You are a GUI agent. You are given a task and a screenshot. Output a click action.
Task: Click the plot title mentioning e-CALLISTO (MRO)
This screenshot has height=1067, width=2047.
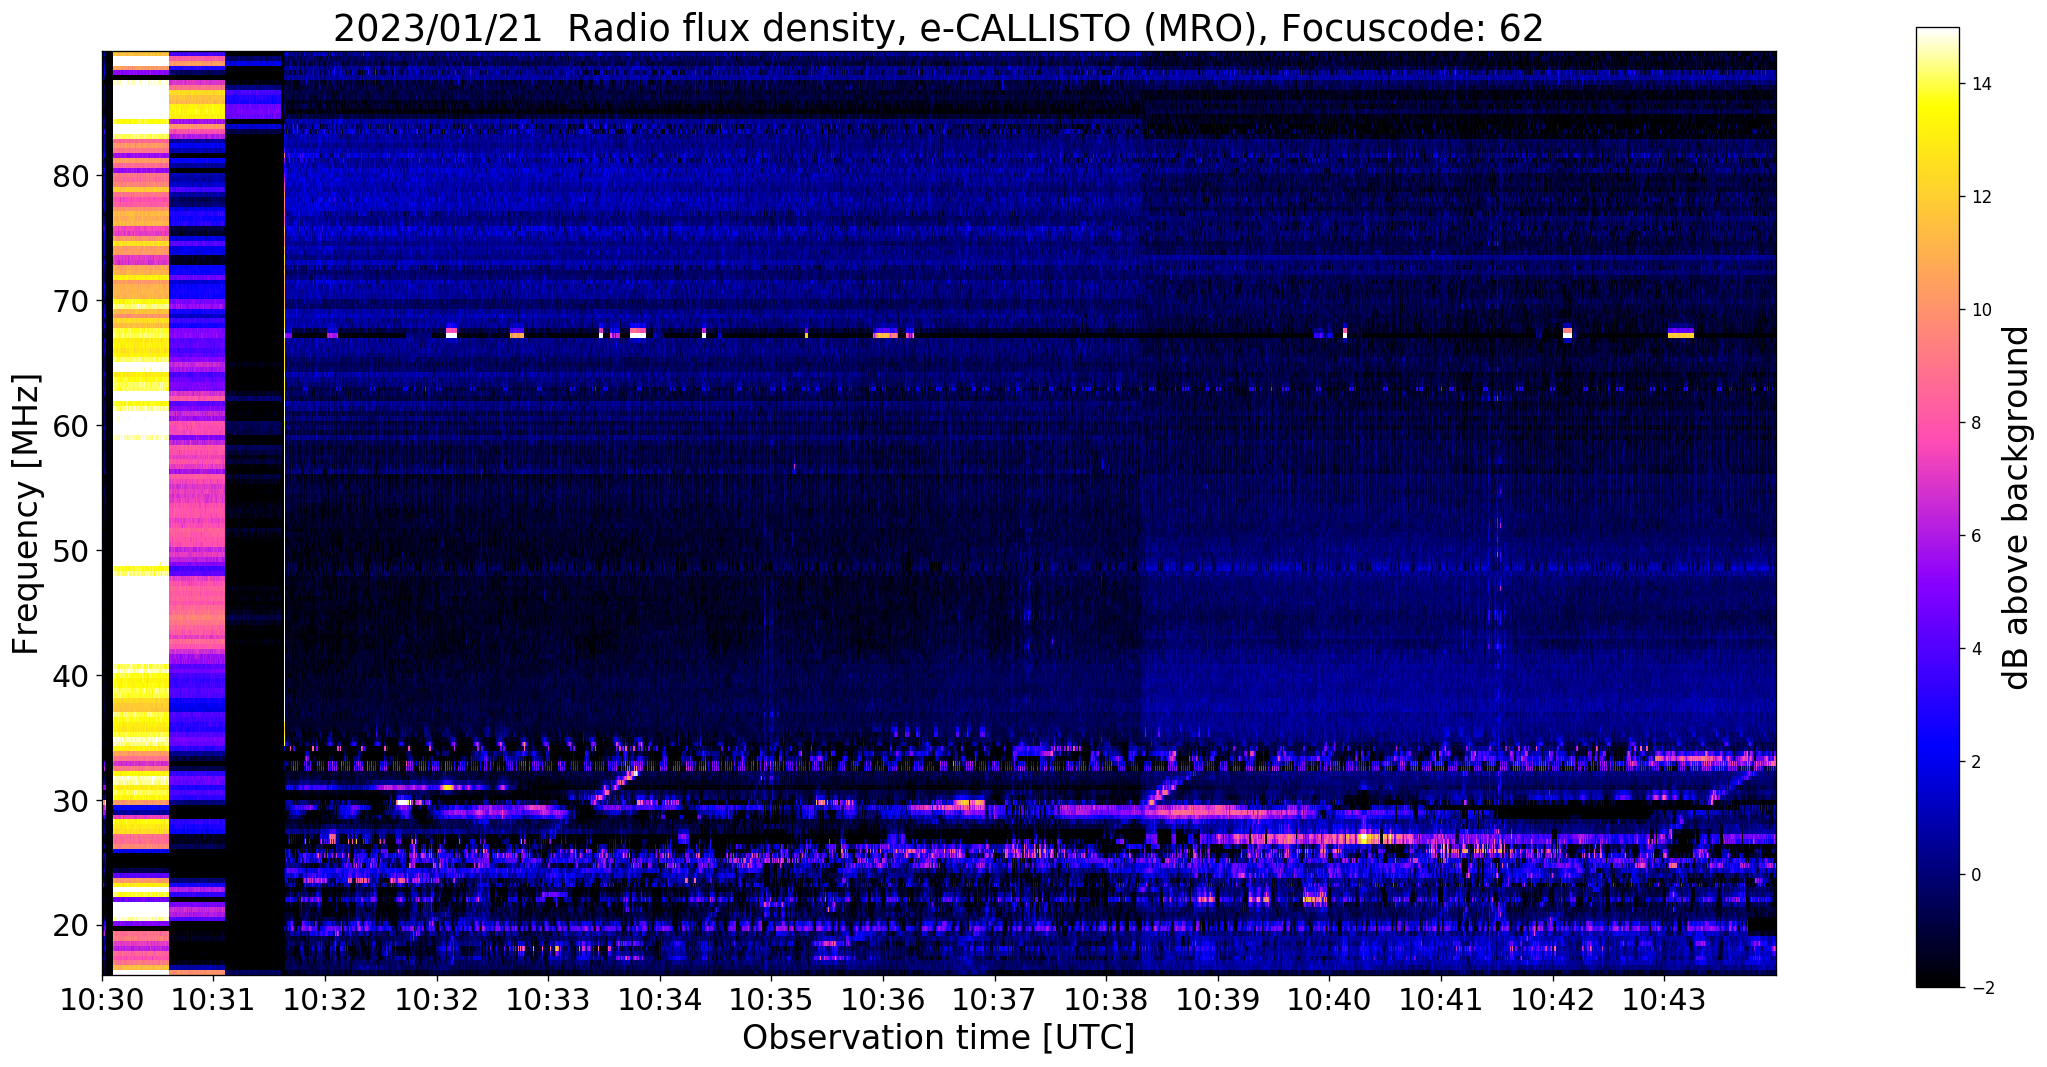pyautogui.click(x=938, y=28)
